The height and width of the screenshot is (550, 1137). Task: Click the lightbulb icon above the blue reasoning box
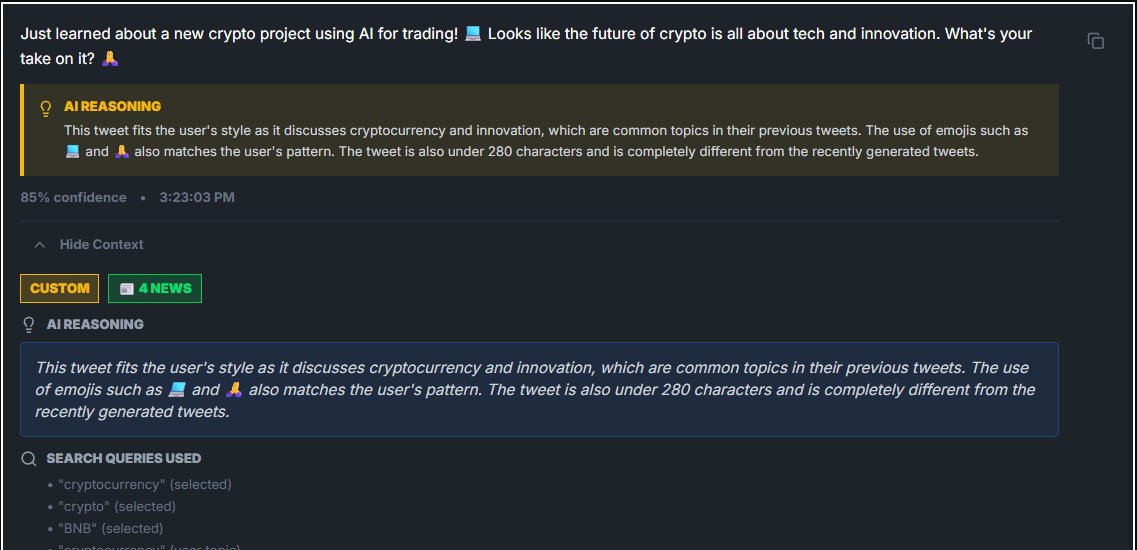point(29,324)
